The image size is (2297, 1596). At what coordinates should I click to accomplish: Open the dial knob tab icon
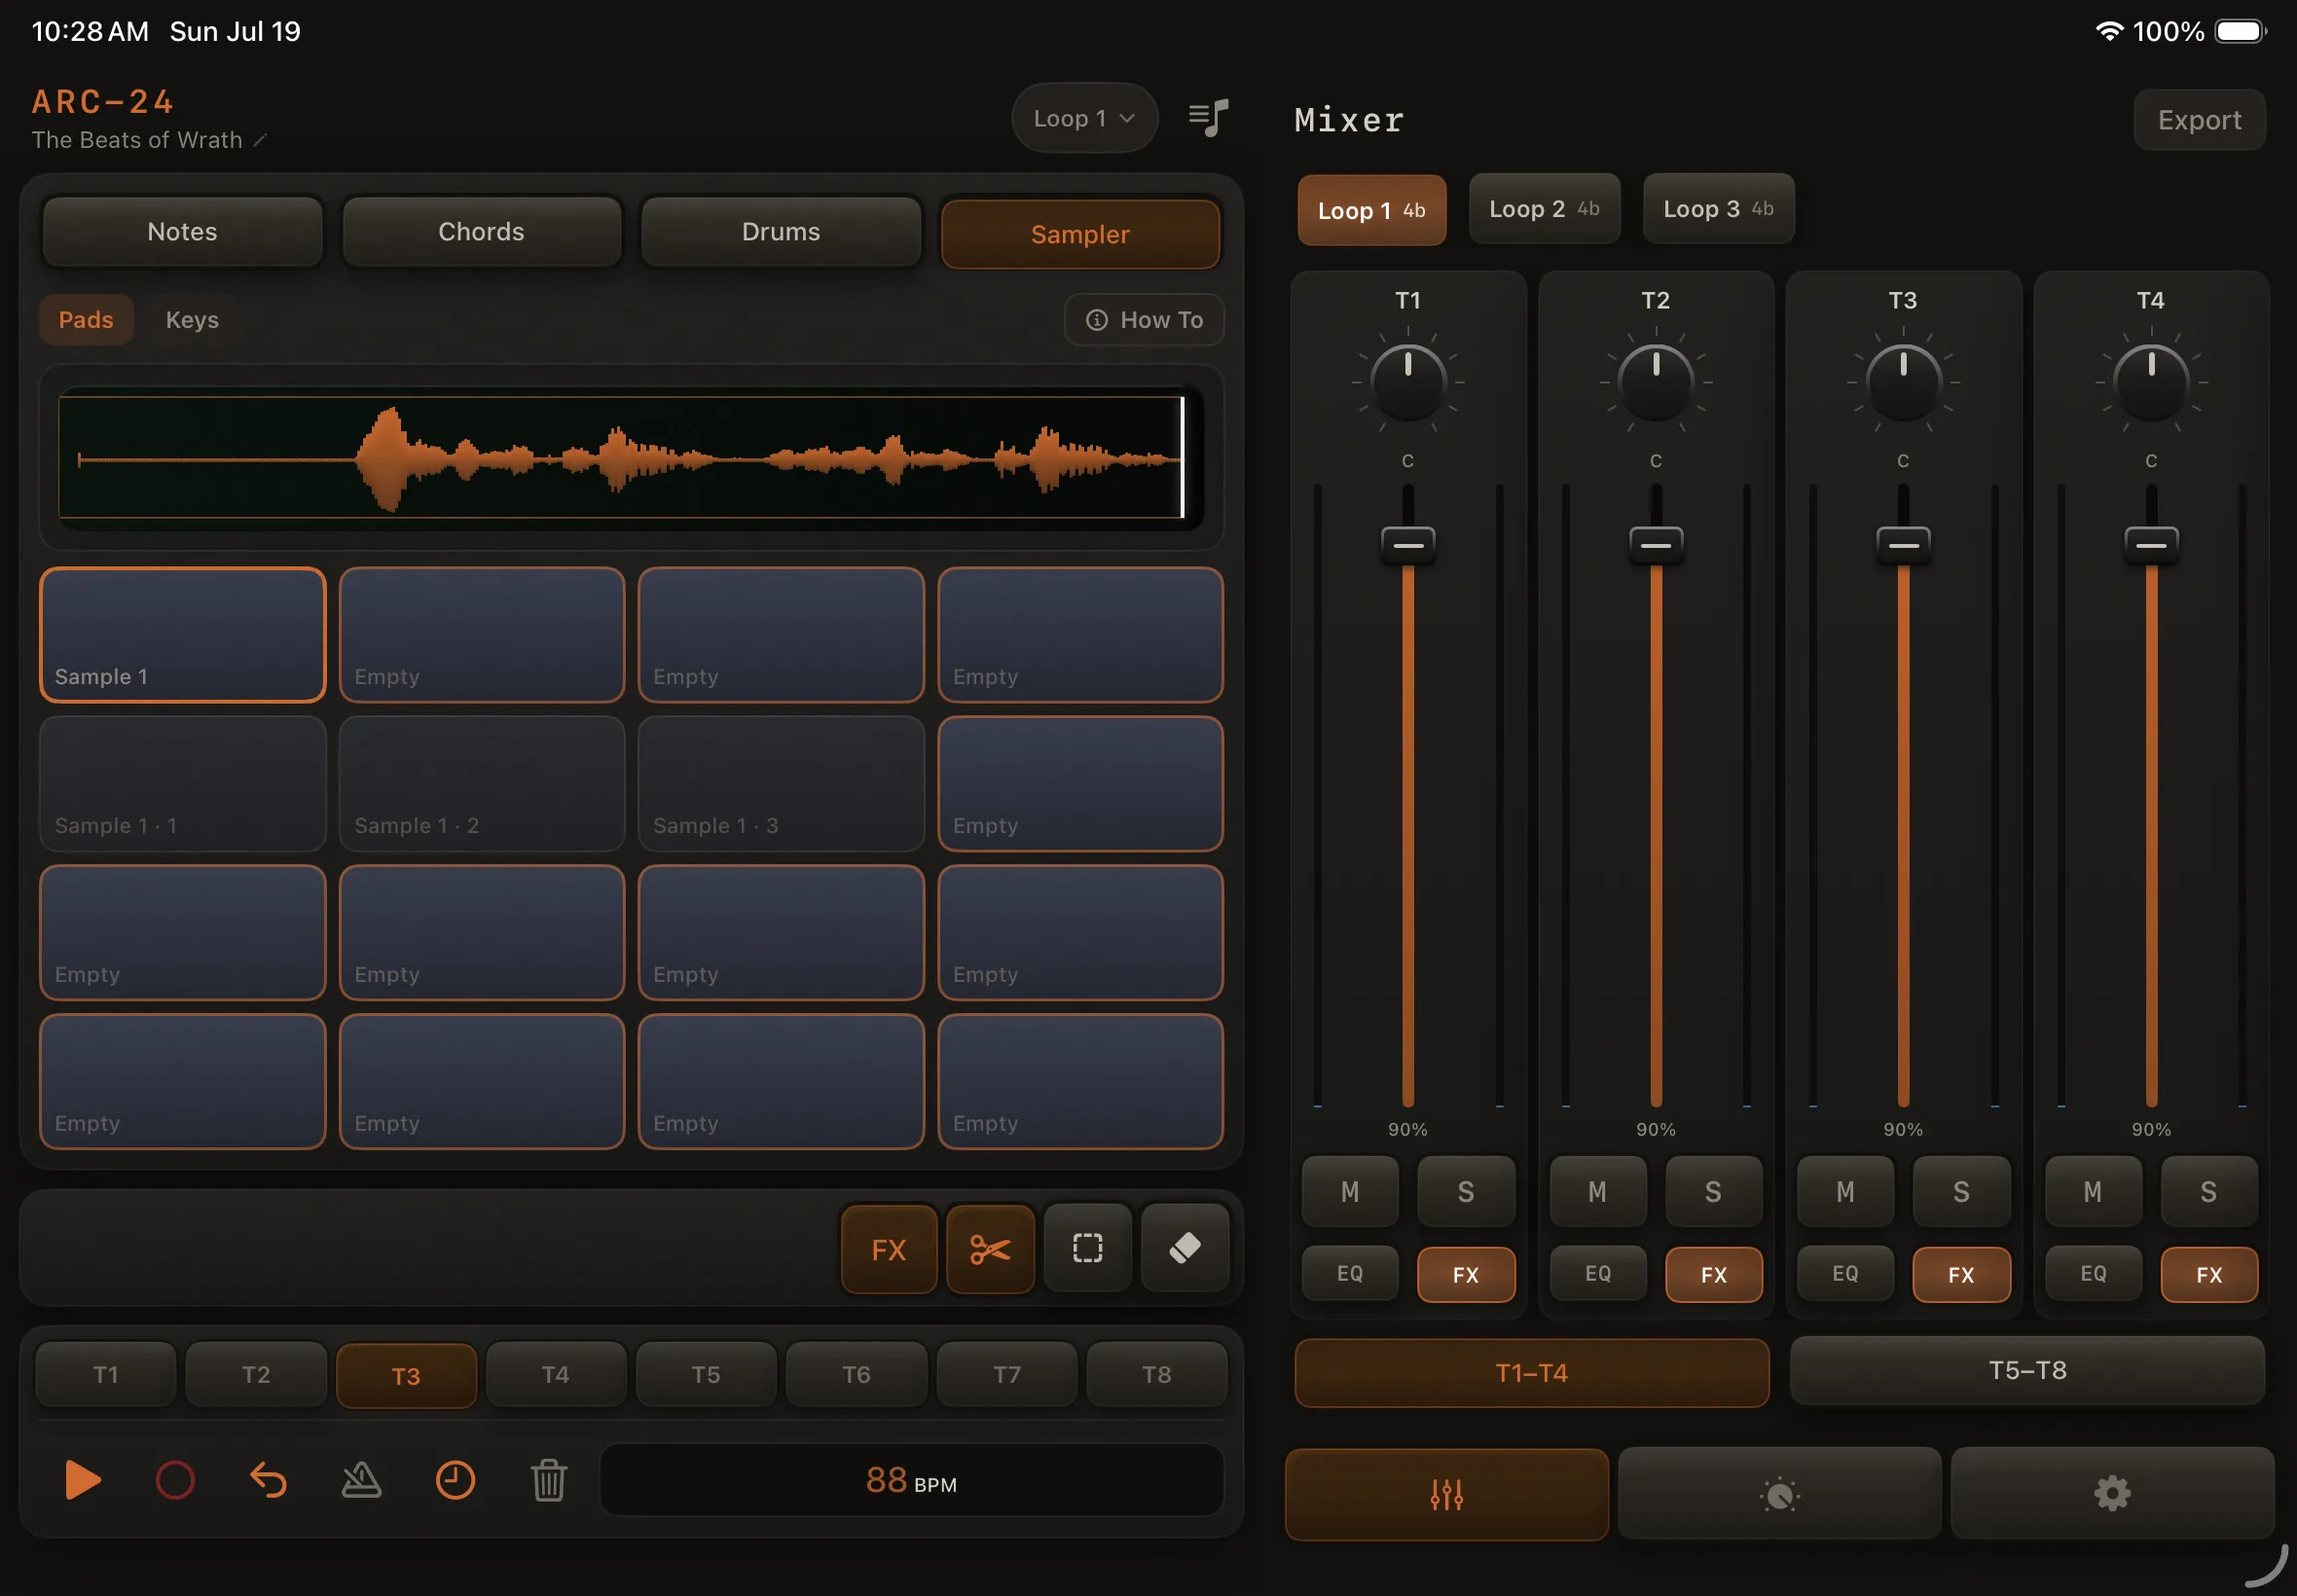pyautogui.click(x=1779, y=1494)
